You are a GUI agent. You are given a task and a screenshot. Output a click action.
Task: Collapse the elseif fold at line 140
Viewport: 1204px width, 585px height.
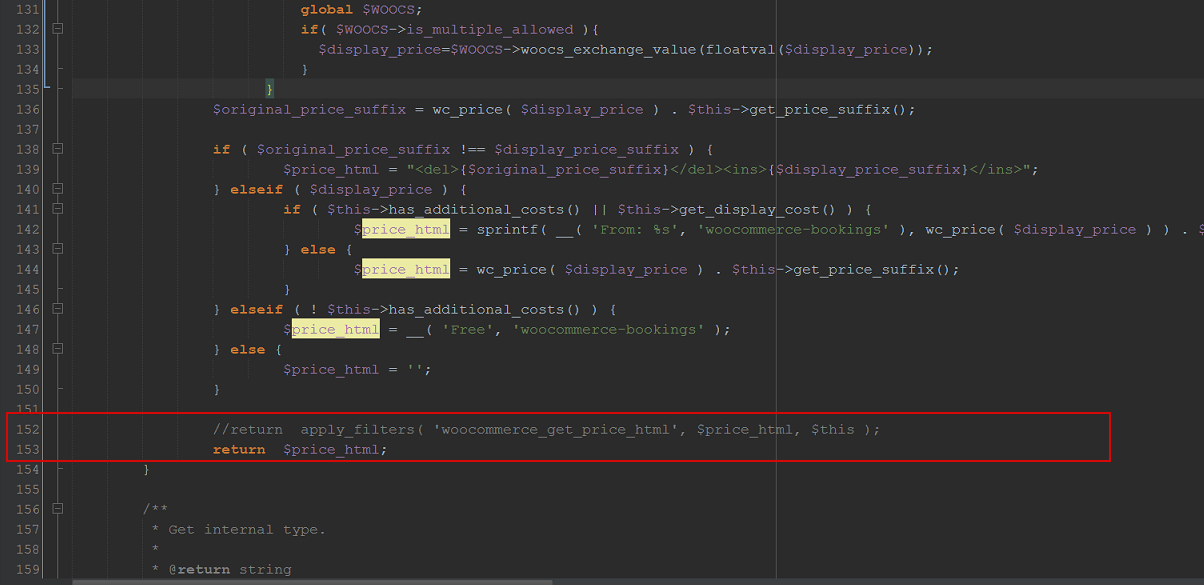(x=57, y=189)
